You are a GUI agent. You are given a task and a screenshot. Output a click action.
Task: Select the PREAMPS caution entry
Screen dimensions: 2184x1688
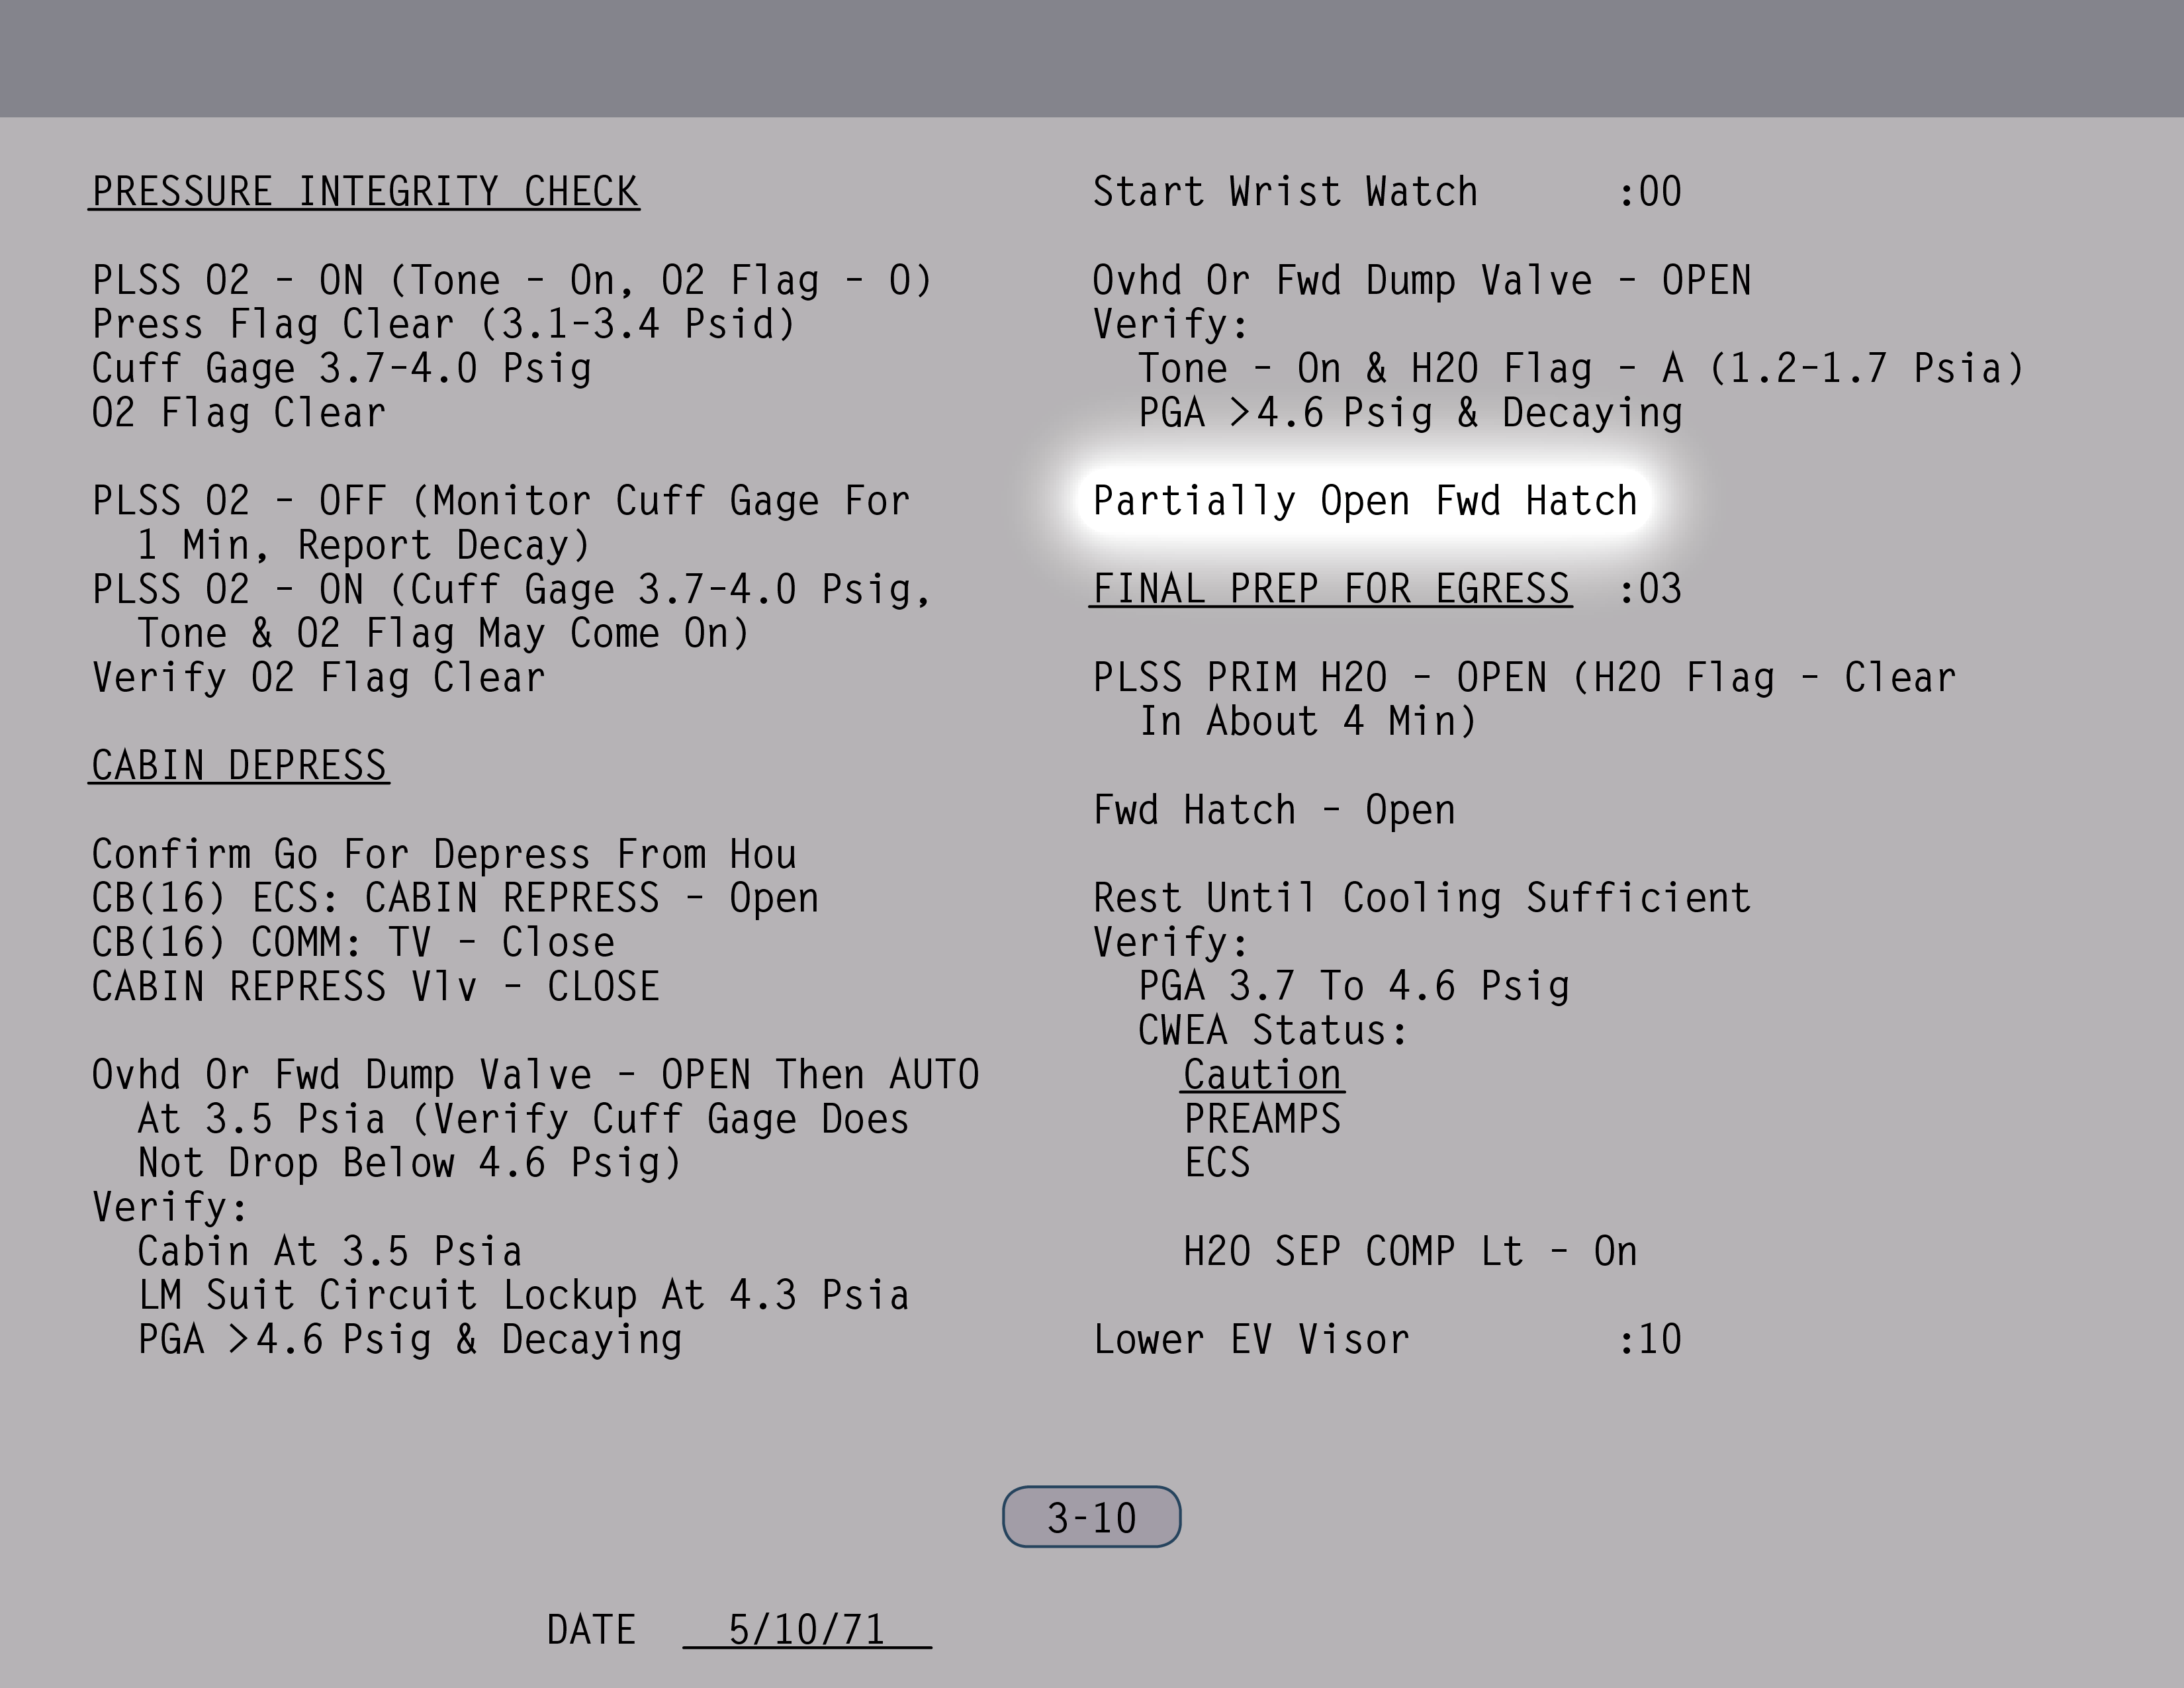[x=1262, y=1119]
